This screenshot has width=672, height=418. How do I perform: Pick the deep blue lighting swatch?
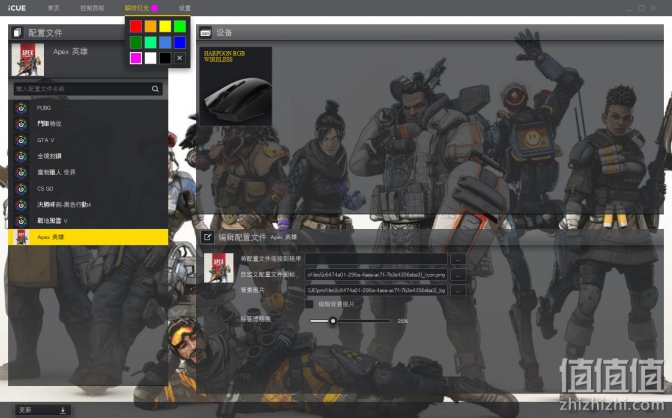click(x=180, y=42)
